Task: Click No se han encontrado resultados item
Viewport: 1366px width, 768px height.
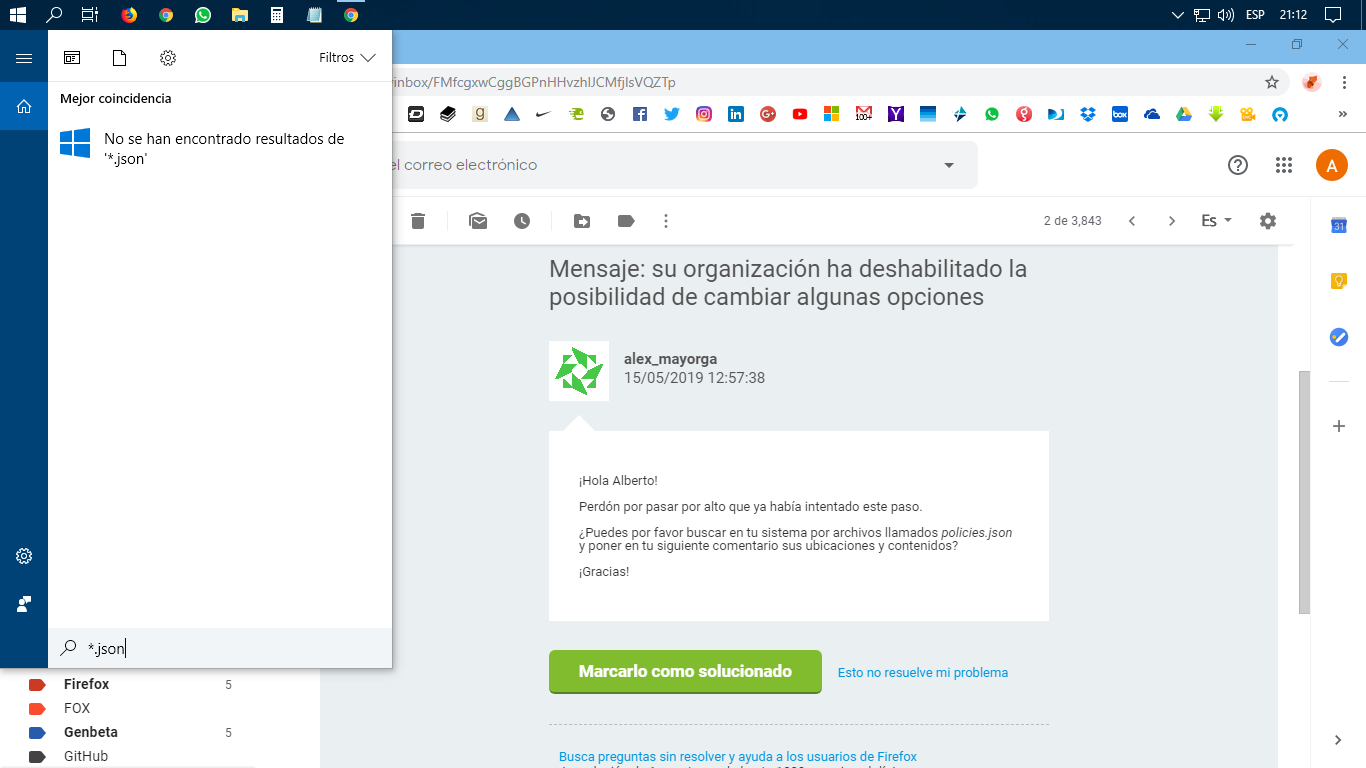Action: [220, 148]
